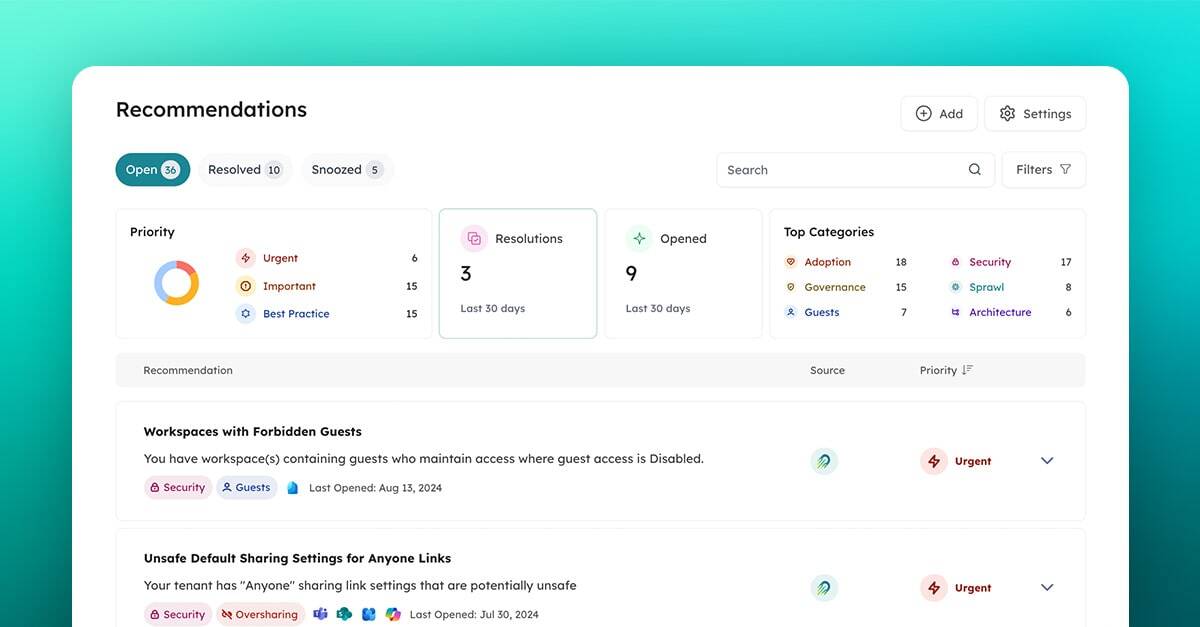Screen dimensions: 1200x627
Task: Click the priority donut chart
Action: point(176,283)
